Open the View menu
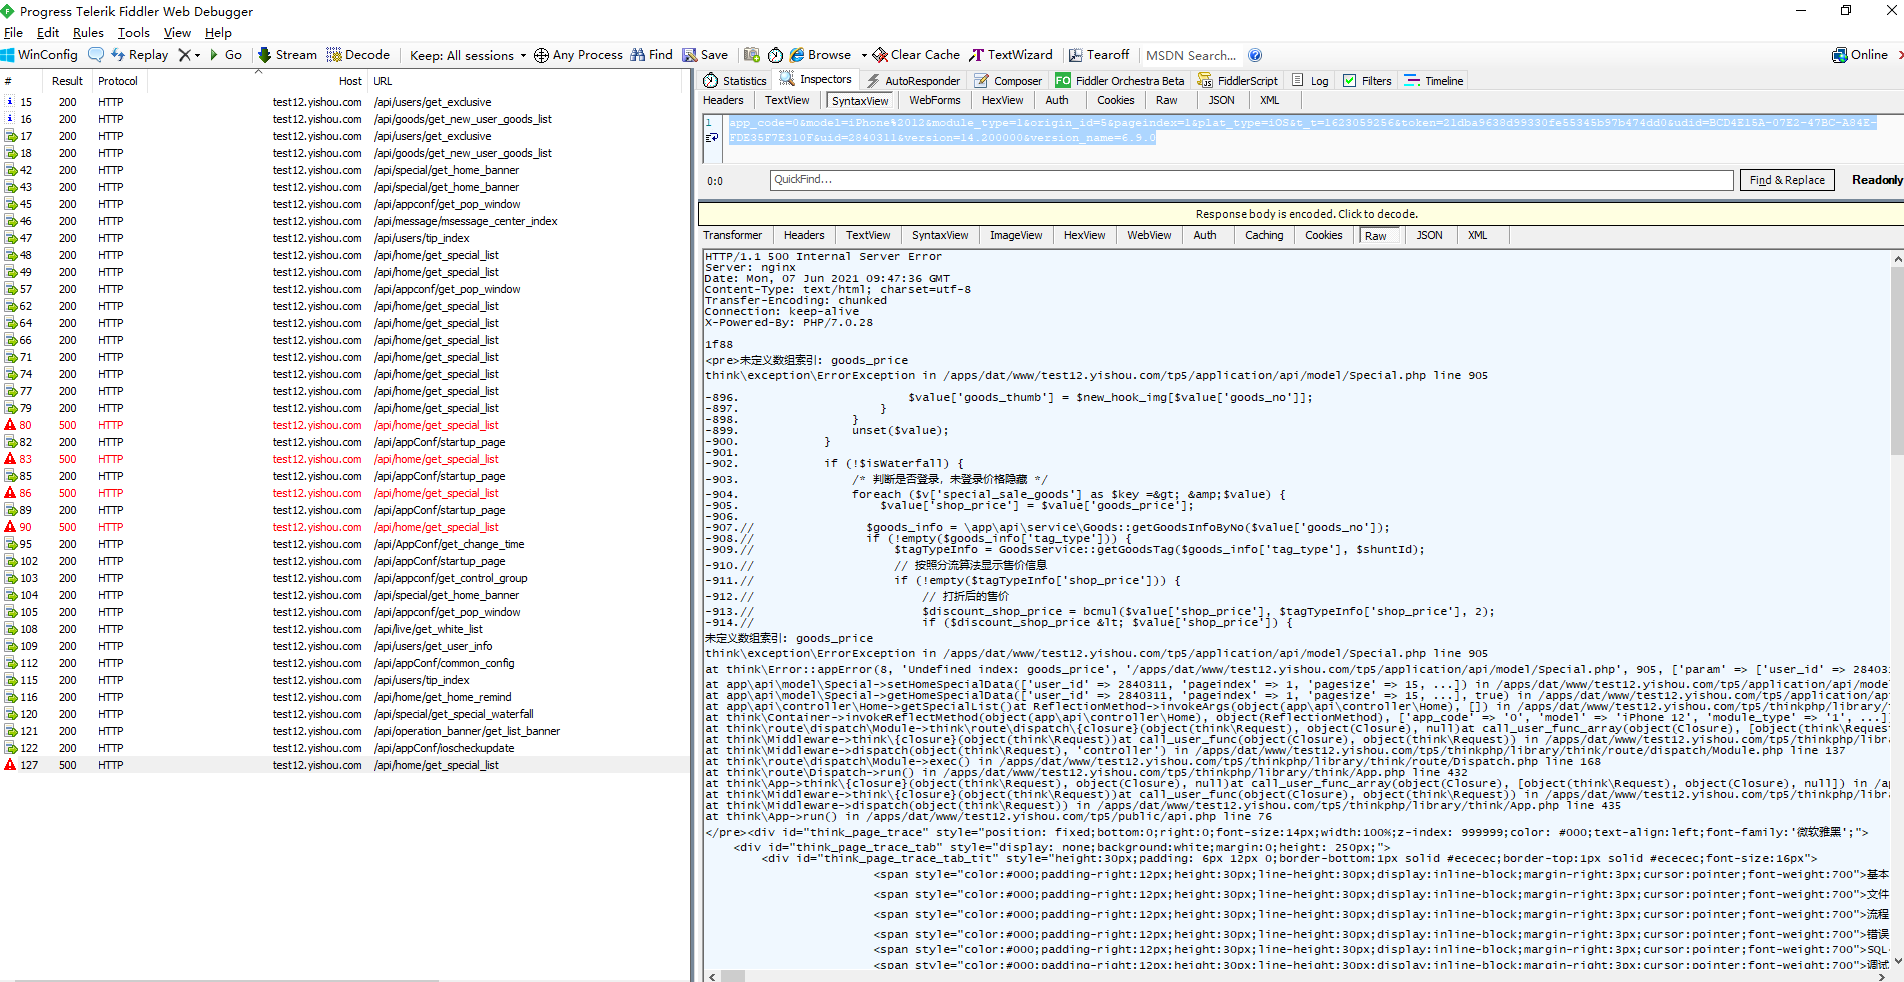 click(177, 32)
